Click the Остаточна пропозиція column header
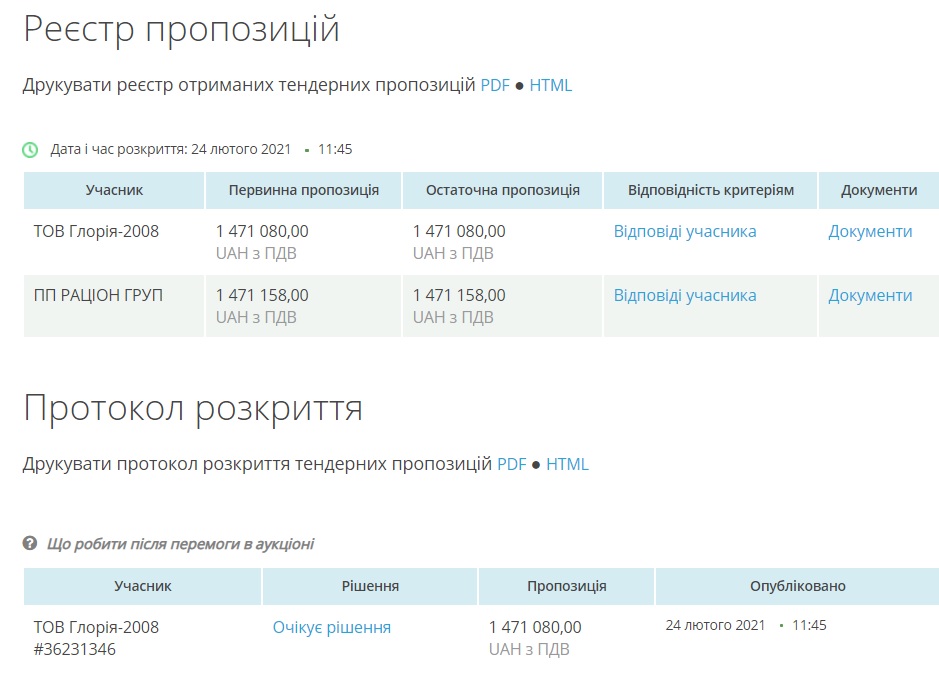The height and width of the screenshot is (693, 939). (x=502, y=190)
